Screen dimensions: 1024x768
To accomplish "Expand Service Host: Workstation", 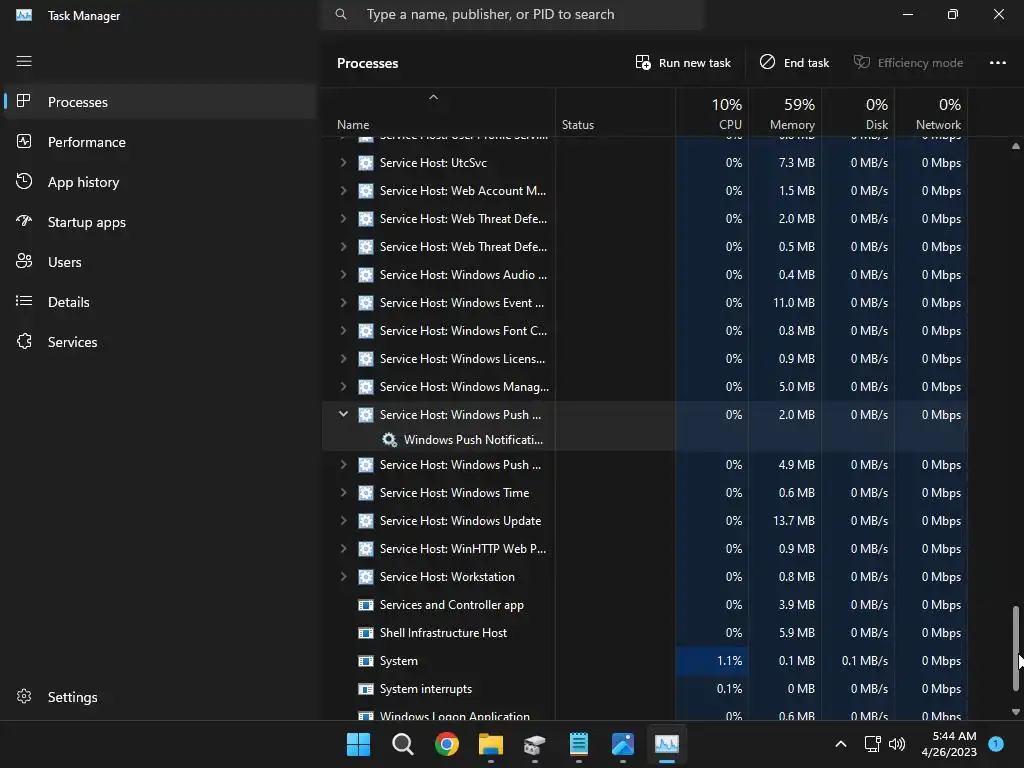I will (x=343, y=577).
